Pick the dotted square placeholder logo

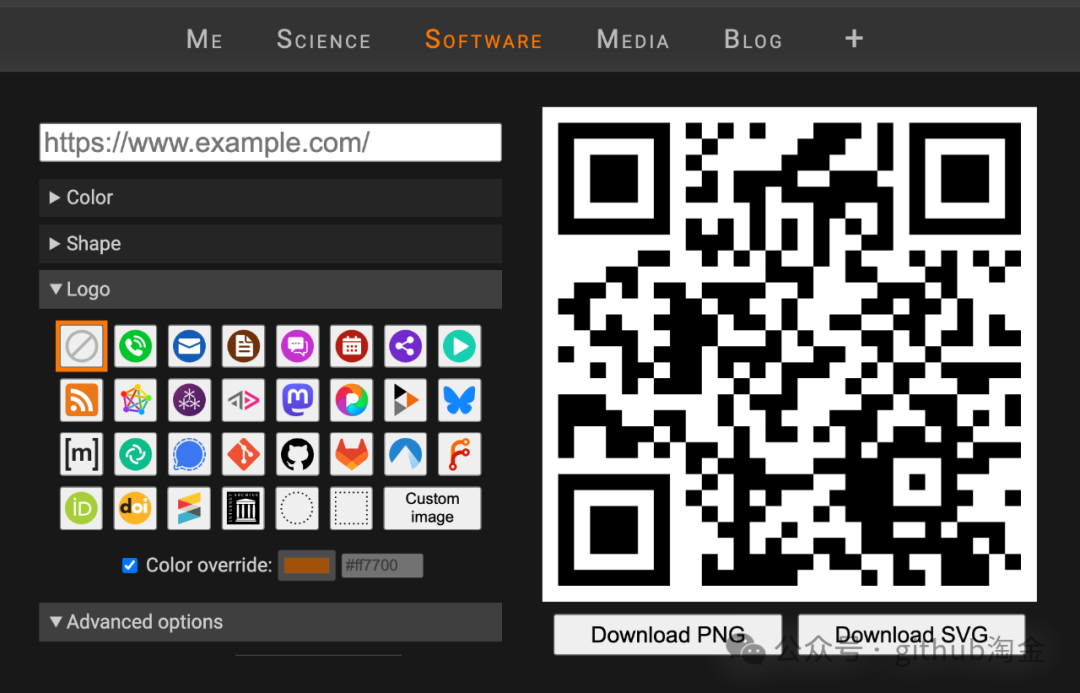coord(351,508)
